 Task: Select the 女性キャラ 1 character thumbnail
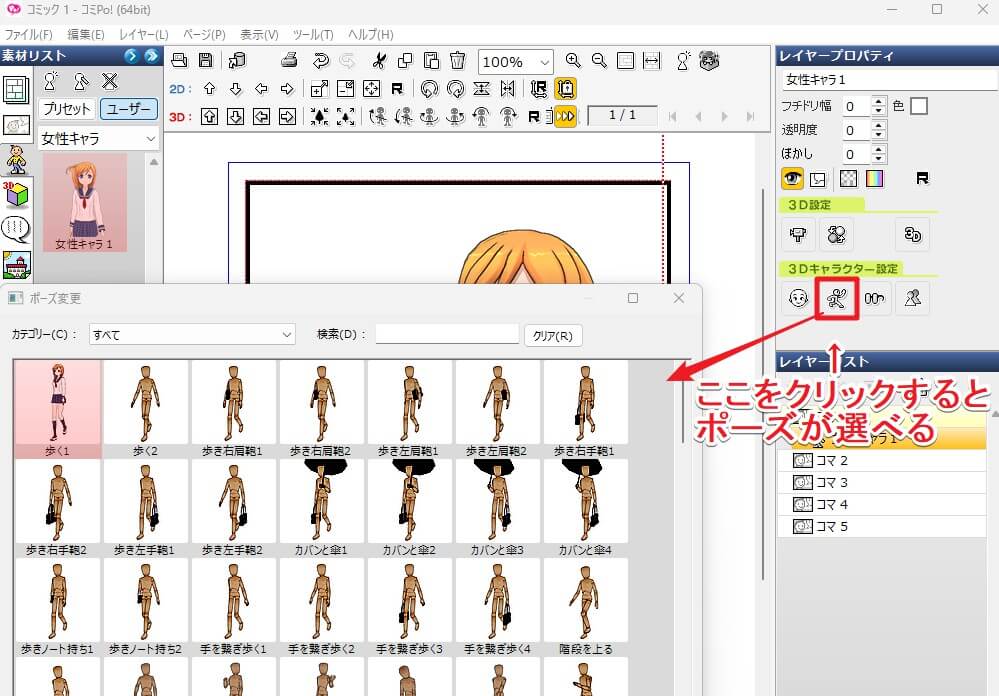pyautogui.click(x=85, y=203)
